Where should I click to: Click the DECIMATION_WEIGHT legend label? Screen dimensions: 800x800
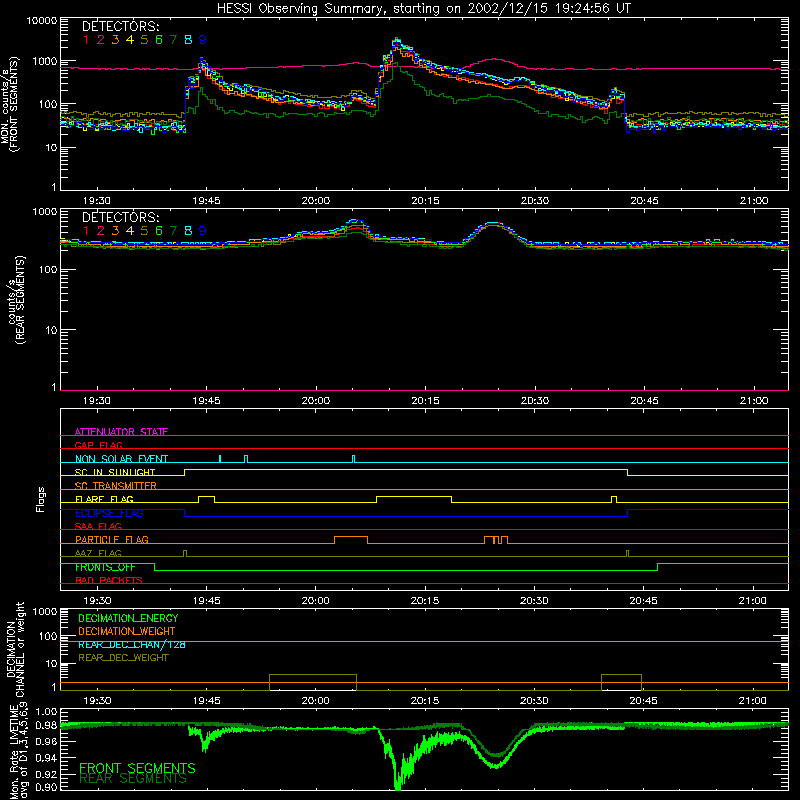pos(127,632)
